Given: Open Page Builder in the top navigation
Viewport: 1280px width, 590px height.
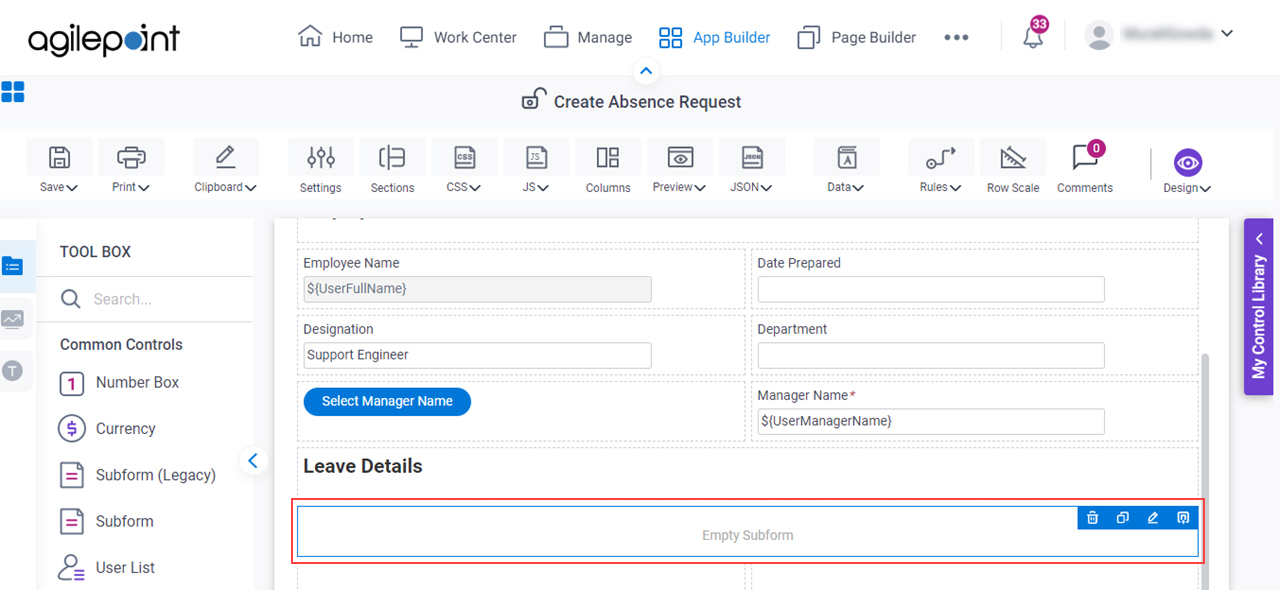Looking at the screenshot, I should tap(857, 37).
